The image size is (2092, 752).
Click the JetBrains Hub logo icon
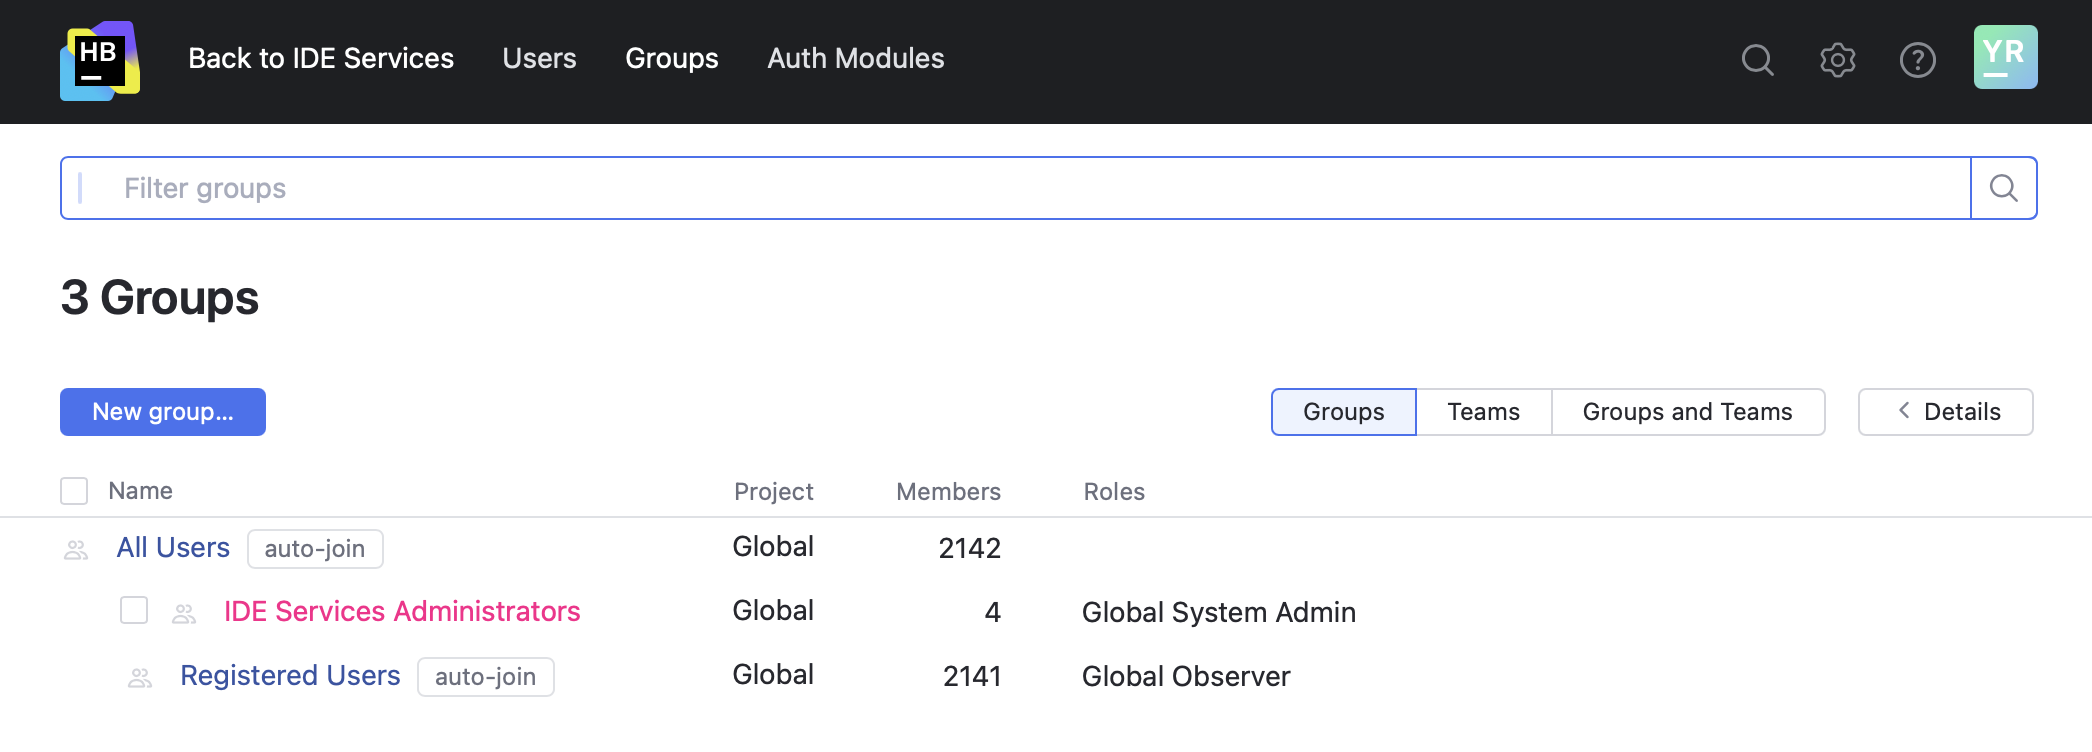point(100,60)
